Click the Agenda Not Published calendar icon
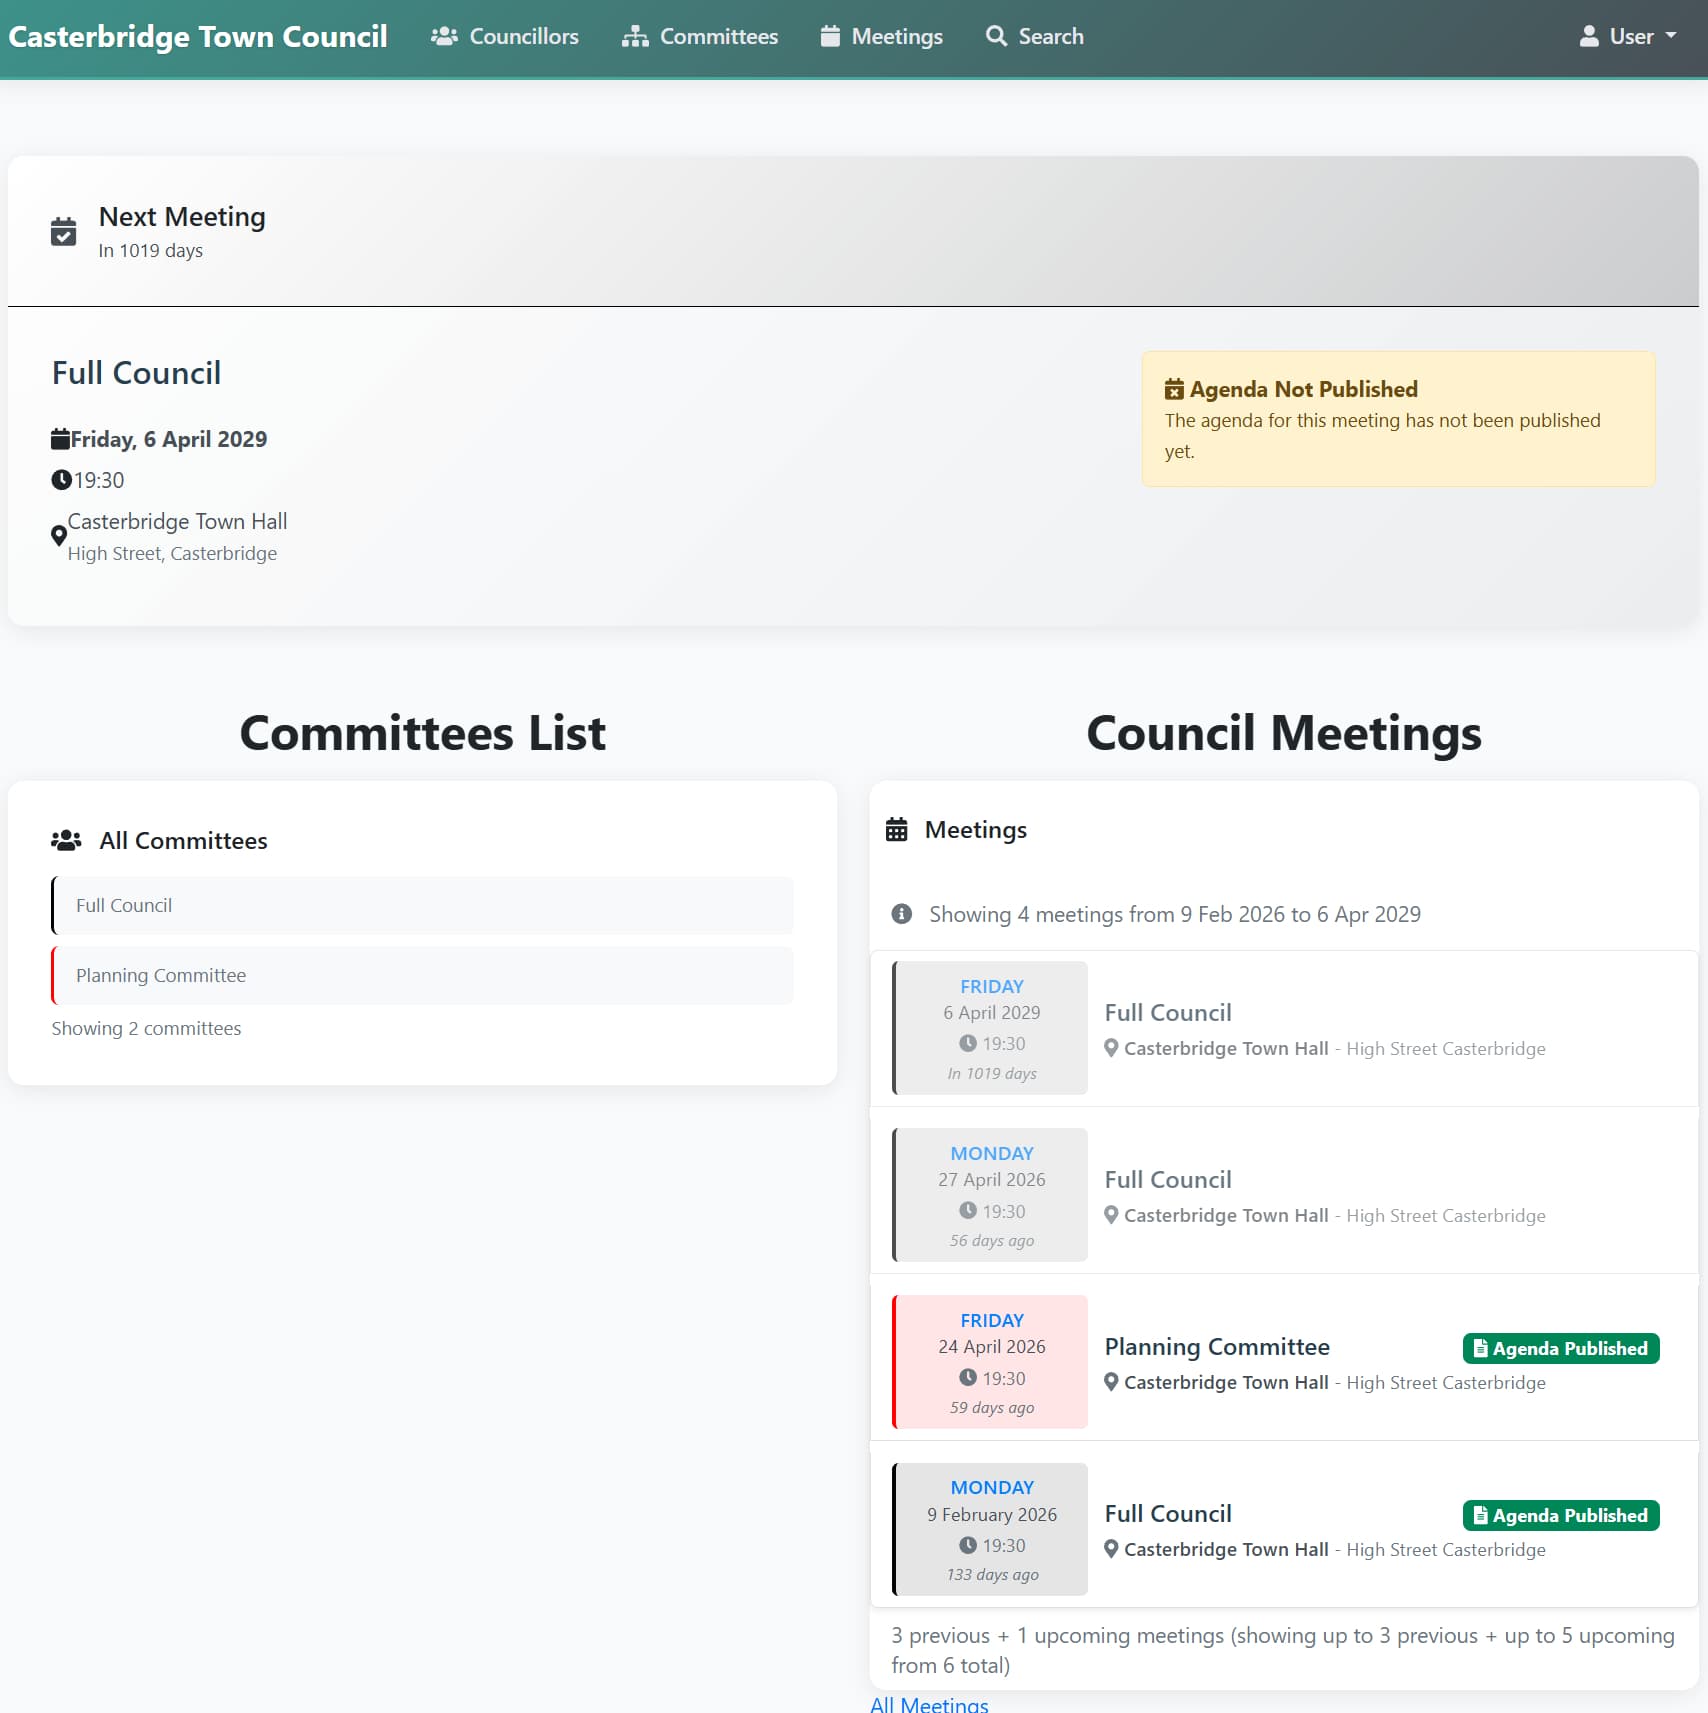Screen dimensions: 1708x1713 pyautogui.click(x=1174, y=390)
